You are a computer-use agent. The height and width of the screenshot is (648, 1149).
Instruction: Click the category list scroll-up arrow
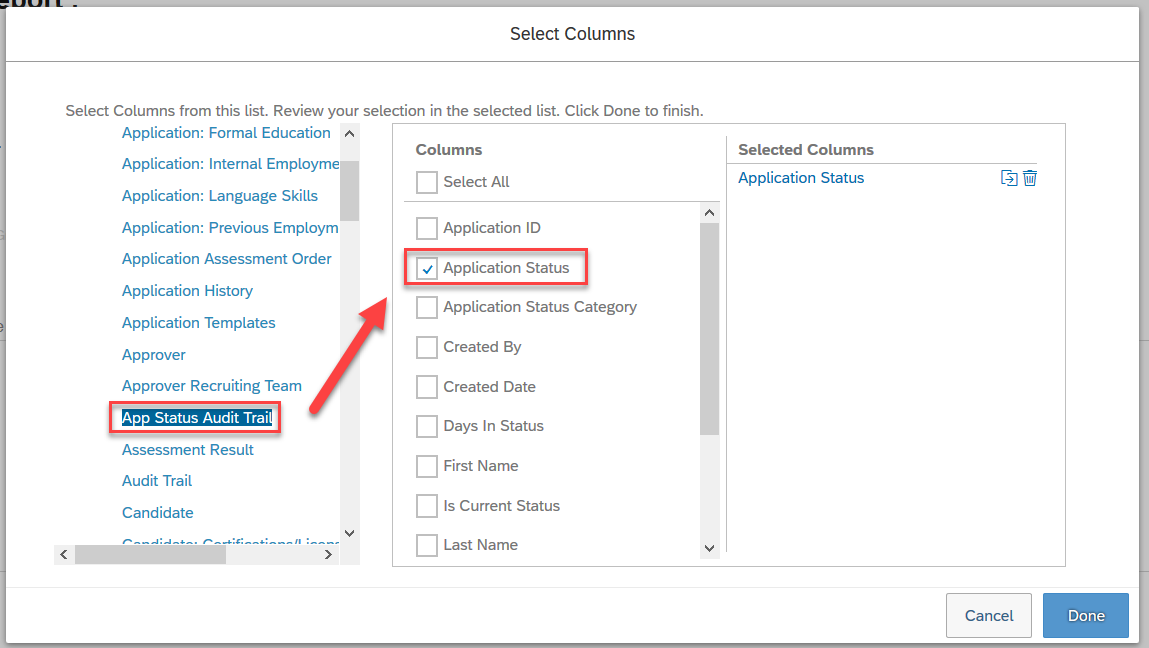[x=350, y=133]
